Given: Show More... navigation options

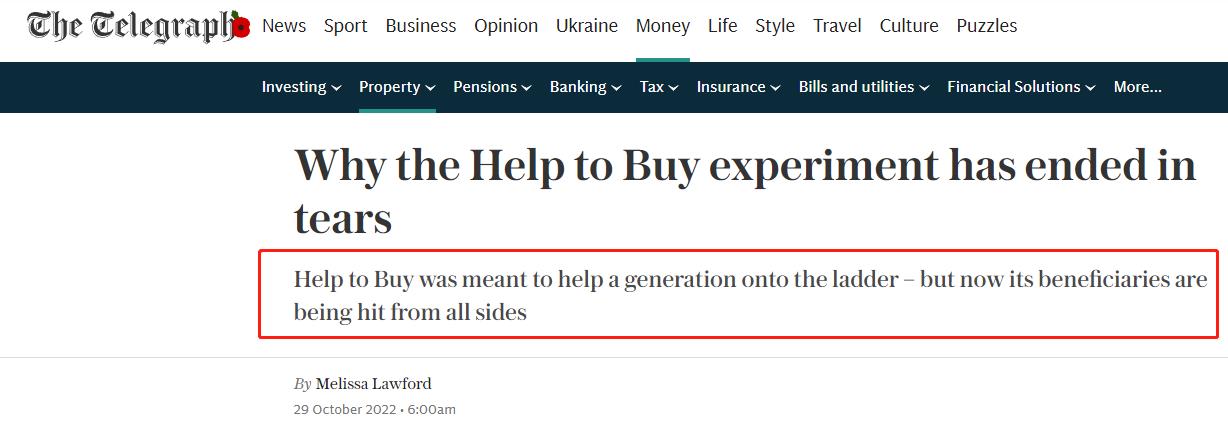Looking at the screenshot, I should coord(1138,87).
